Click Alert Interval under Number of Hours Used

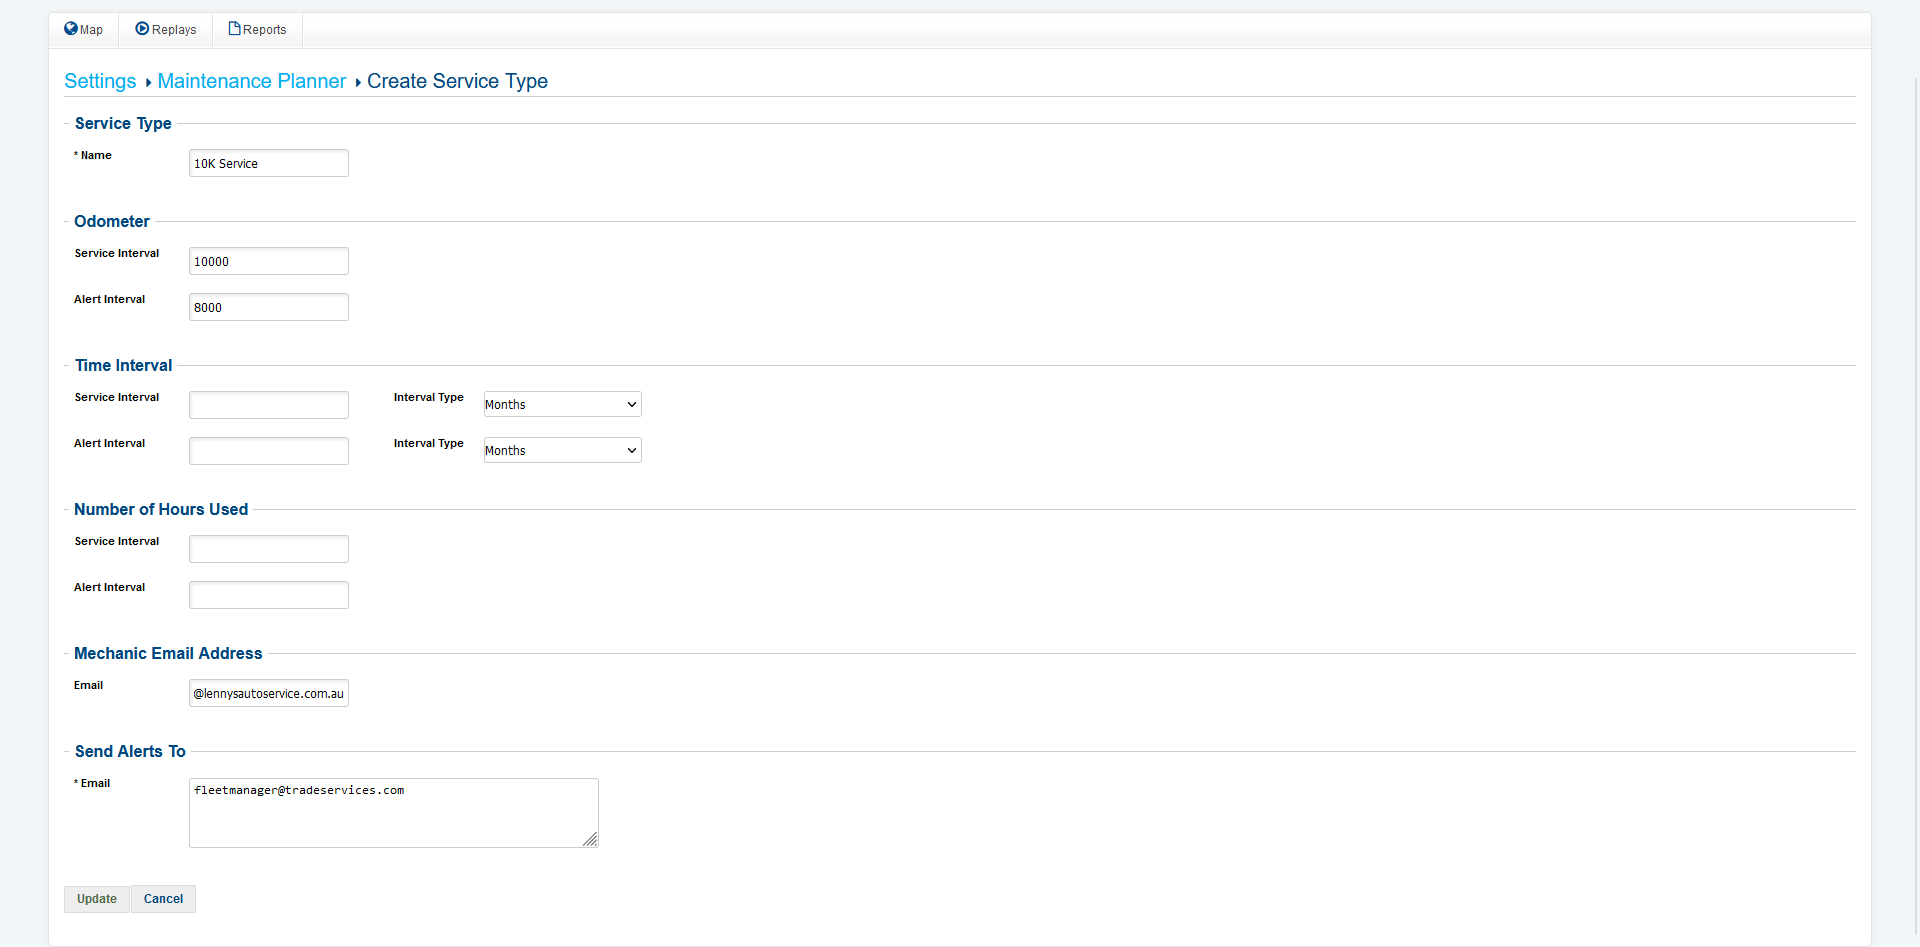click(268, 595)
